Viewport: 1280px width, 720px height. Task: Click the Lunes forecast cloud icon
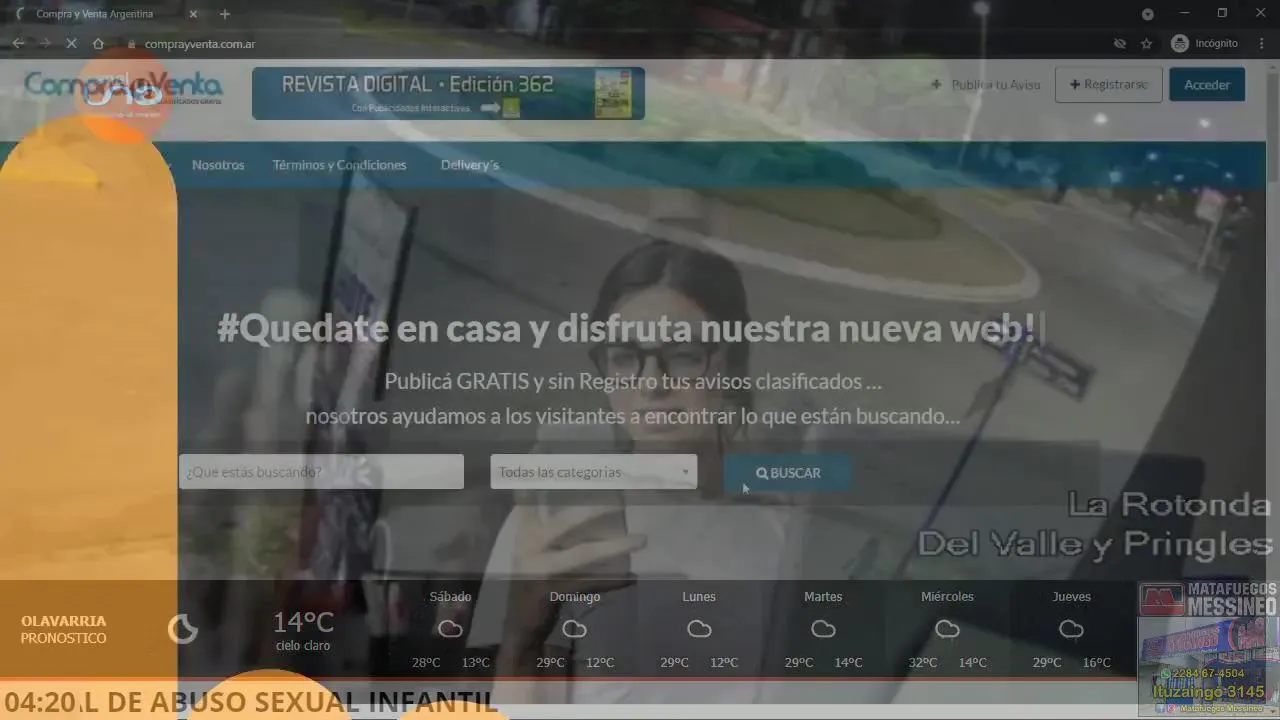click(x=699, y=629)
